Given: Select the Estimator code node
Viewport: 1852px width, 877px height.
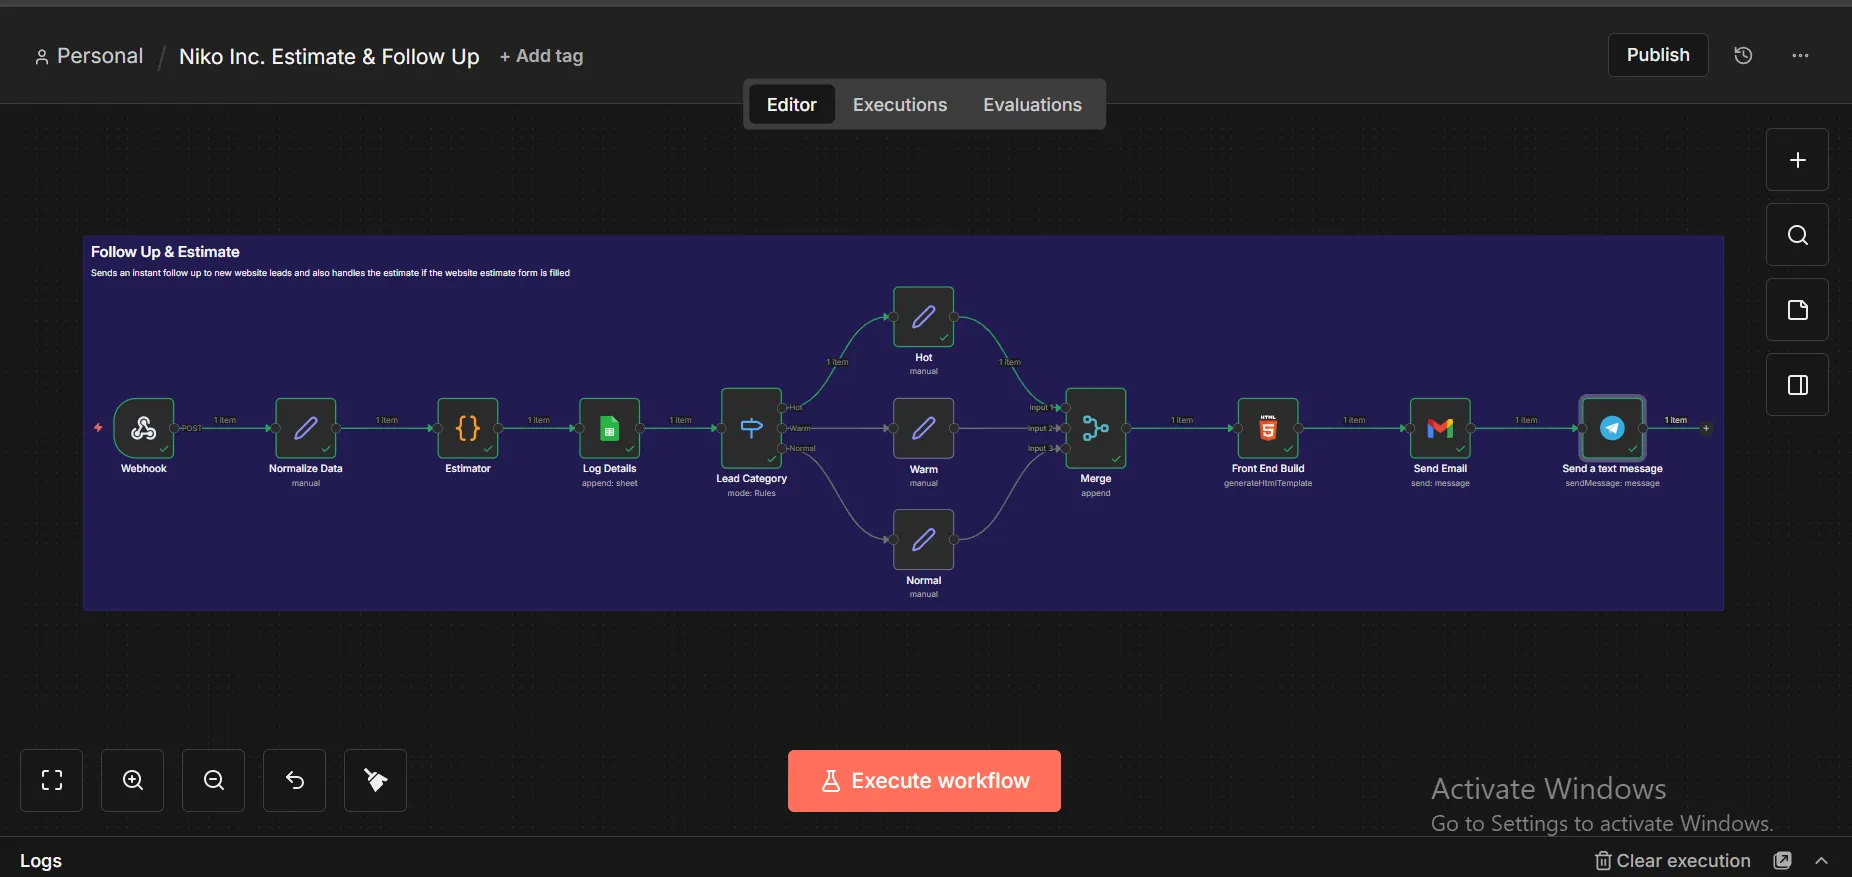Looking at the screenshot, I should pyautogui.click(x=468, y=428).
